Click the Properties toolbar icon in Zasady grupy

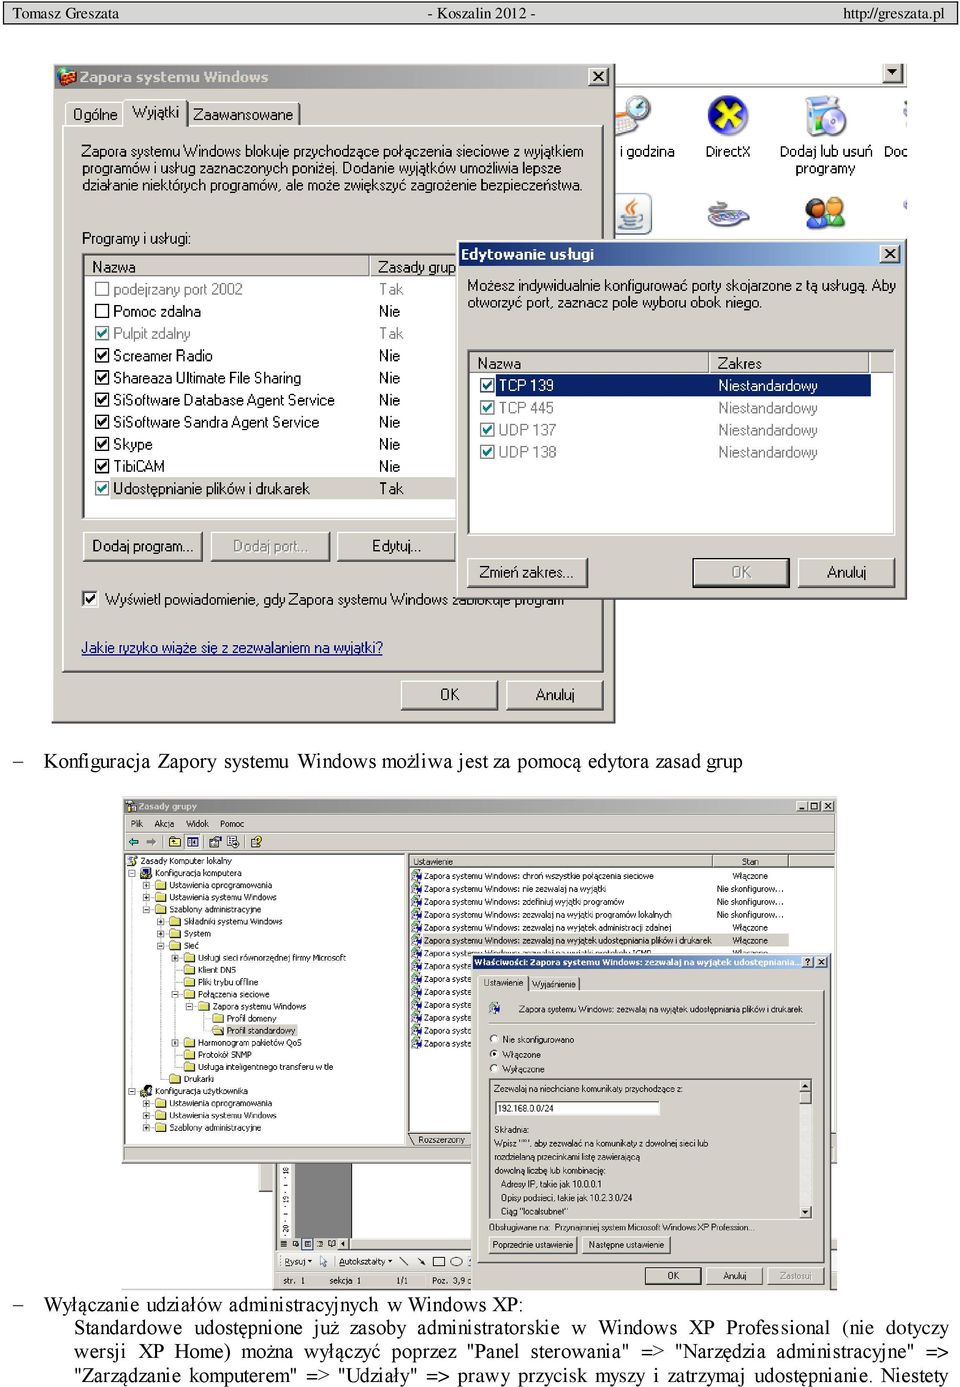[215, 841]
